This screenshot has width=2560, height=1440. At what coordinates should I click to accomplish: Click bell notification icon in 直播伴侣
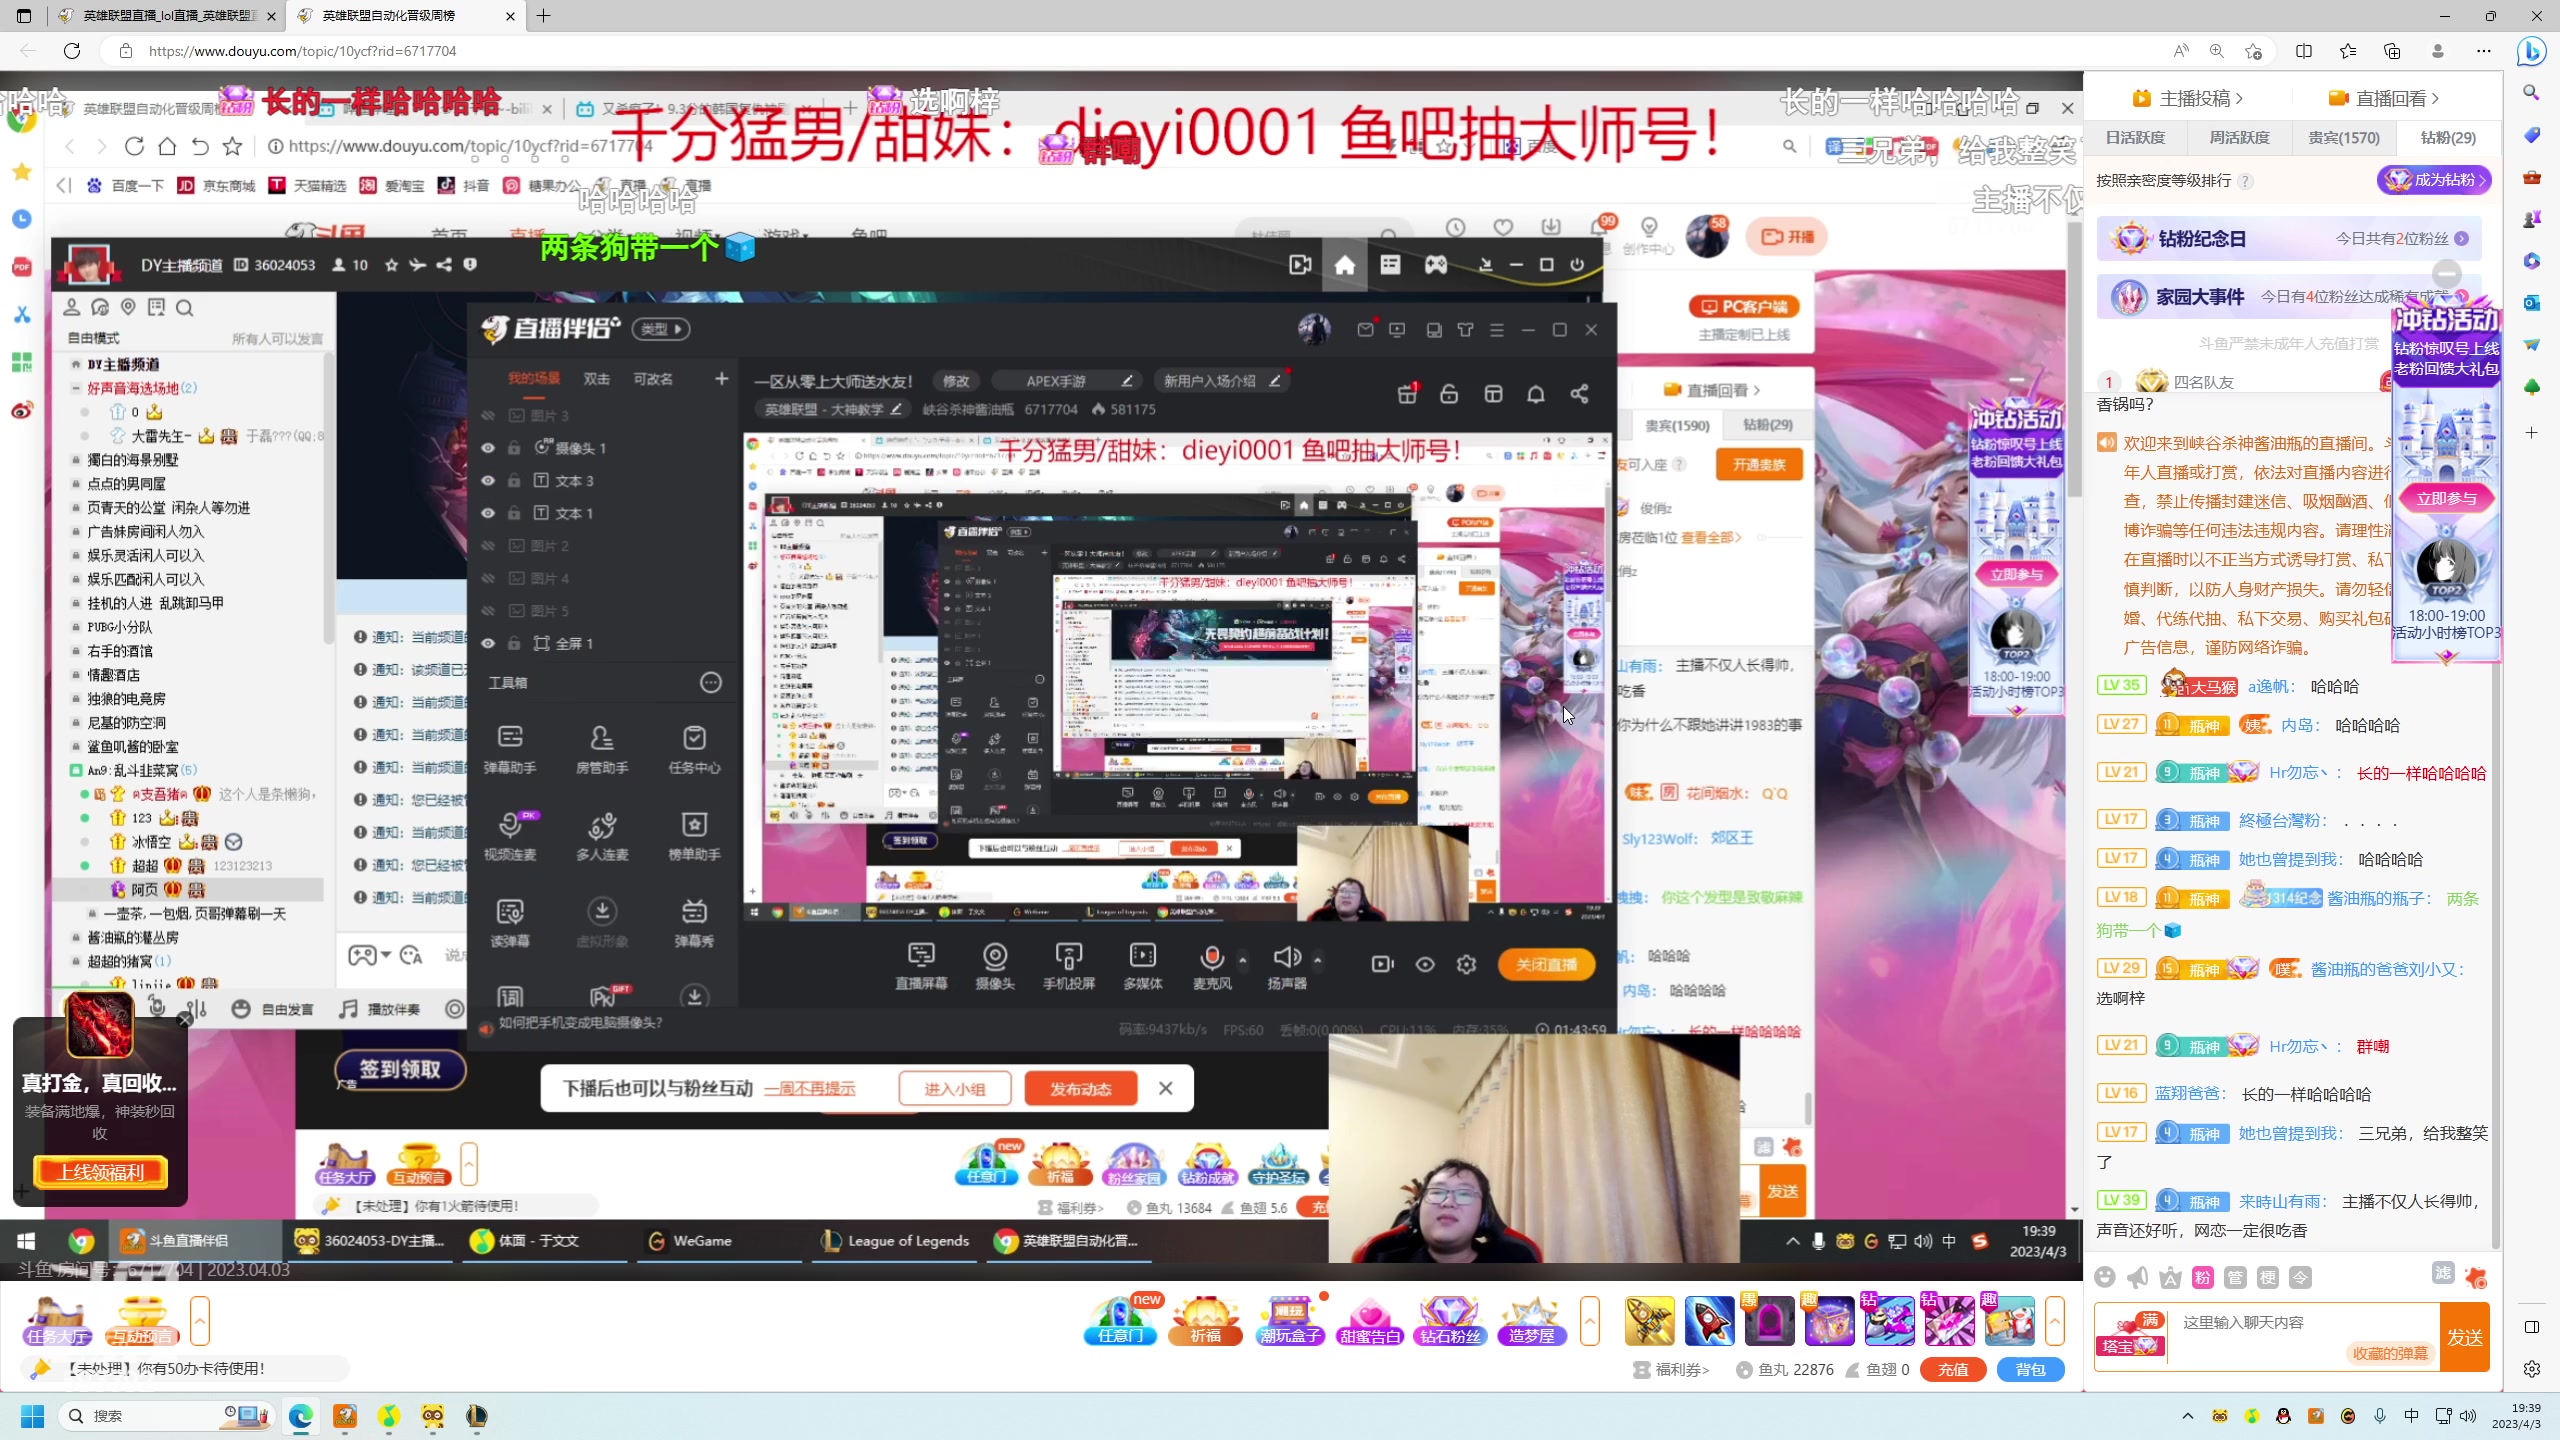pos(1536,394)
